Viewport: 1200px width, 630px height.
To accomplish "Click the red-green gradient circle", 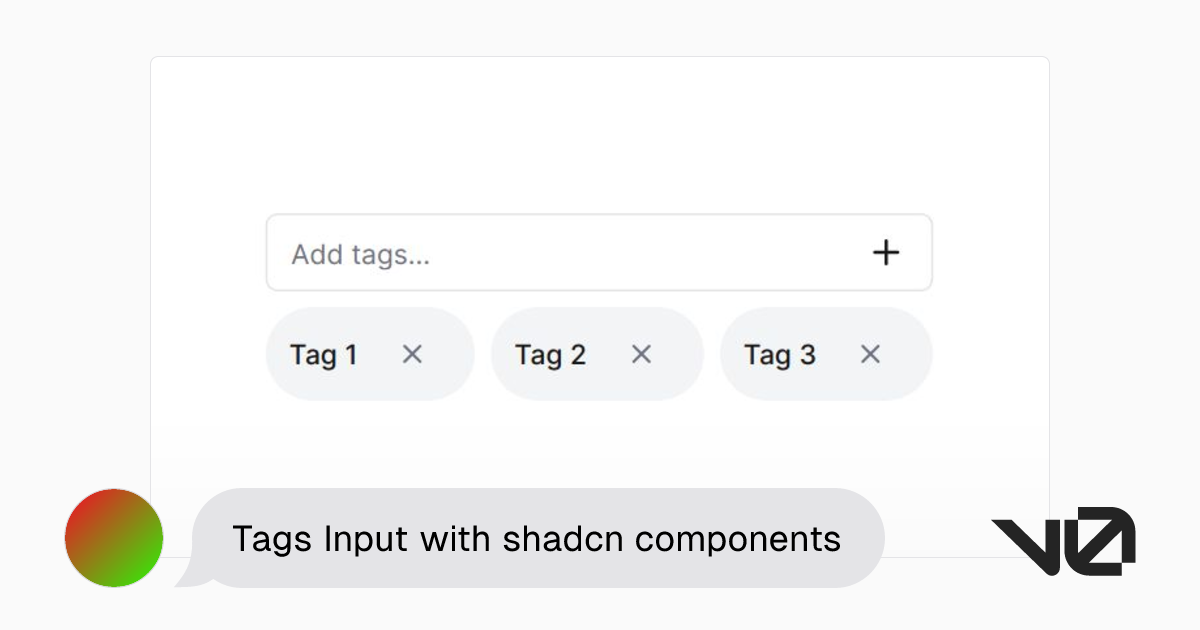I will pyautogui.click(x=113, y=538).
